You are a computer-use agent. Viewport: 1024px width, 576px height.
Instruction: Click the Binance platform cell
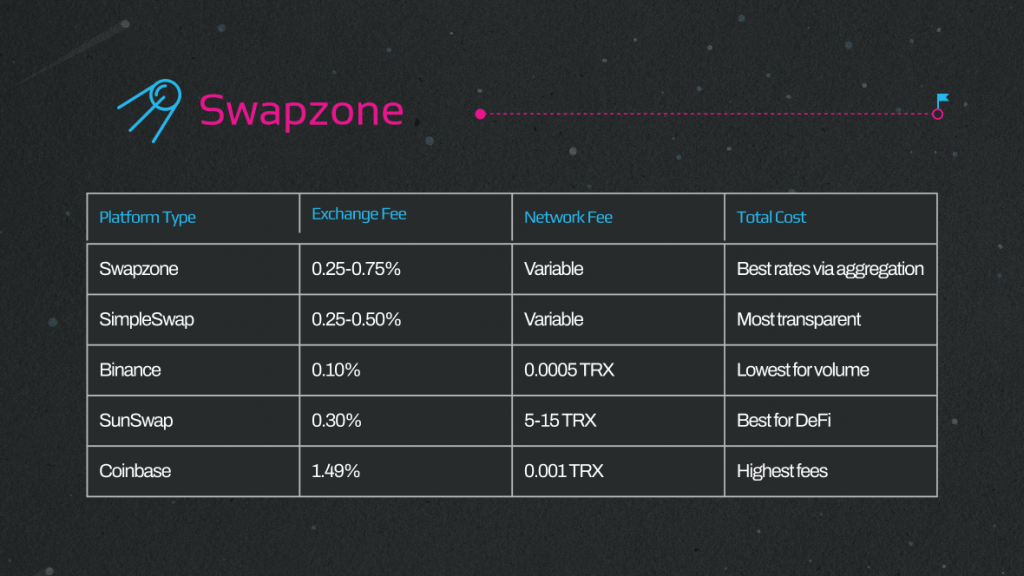[x=193, y=370]
